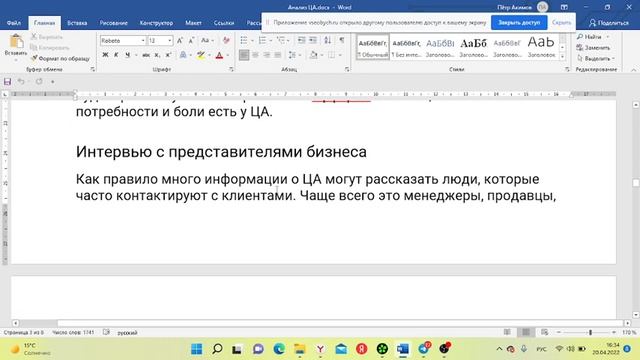
Task: Open the Paragraph dialog launcher
Action: pyautogui.click(x=347, y=70)
